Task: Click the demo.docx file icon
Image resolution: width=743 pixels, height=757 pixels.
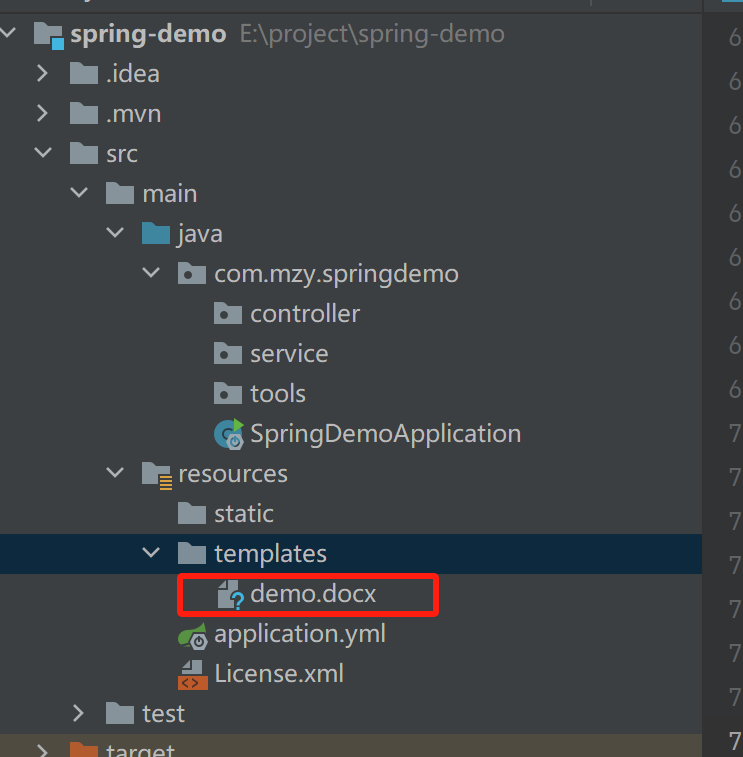Action: 230,594
